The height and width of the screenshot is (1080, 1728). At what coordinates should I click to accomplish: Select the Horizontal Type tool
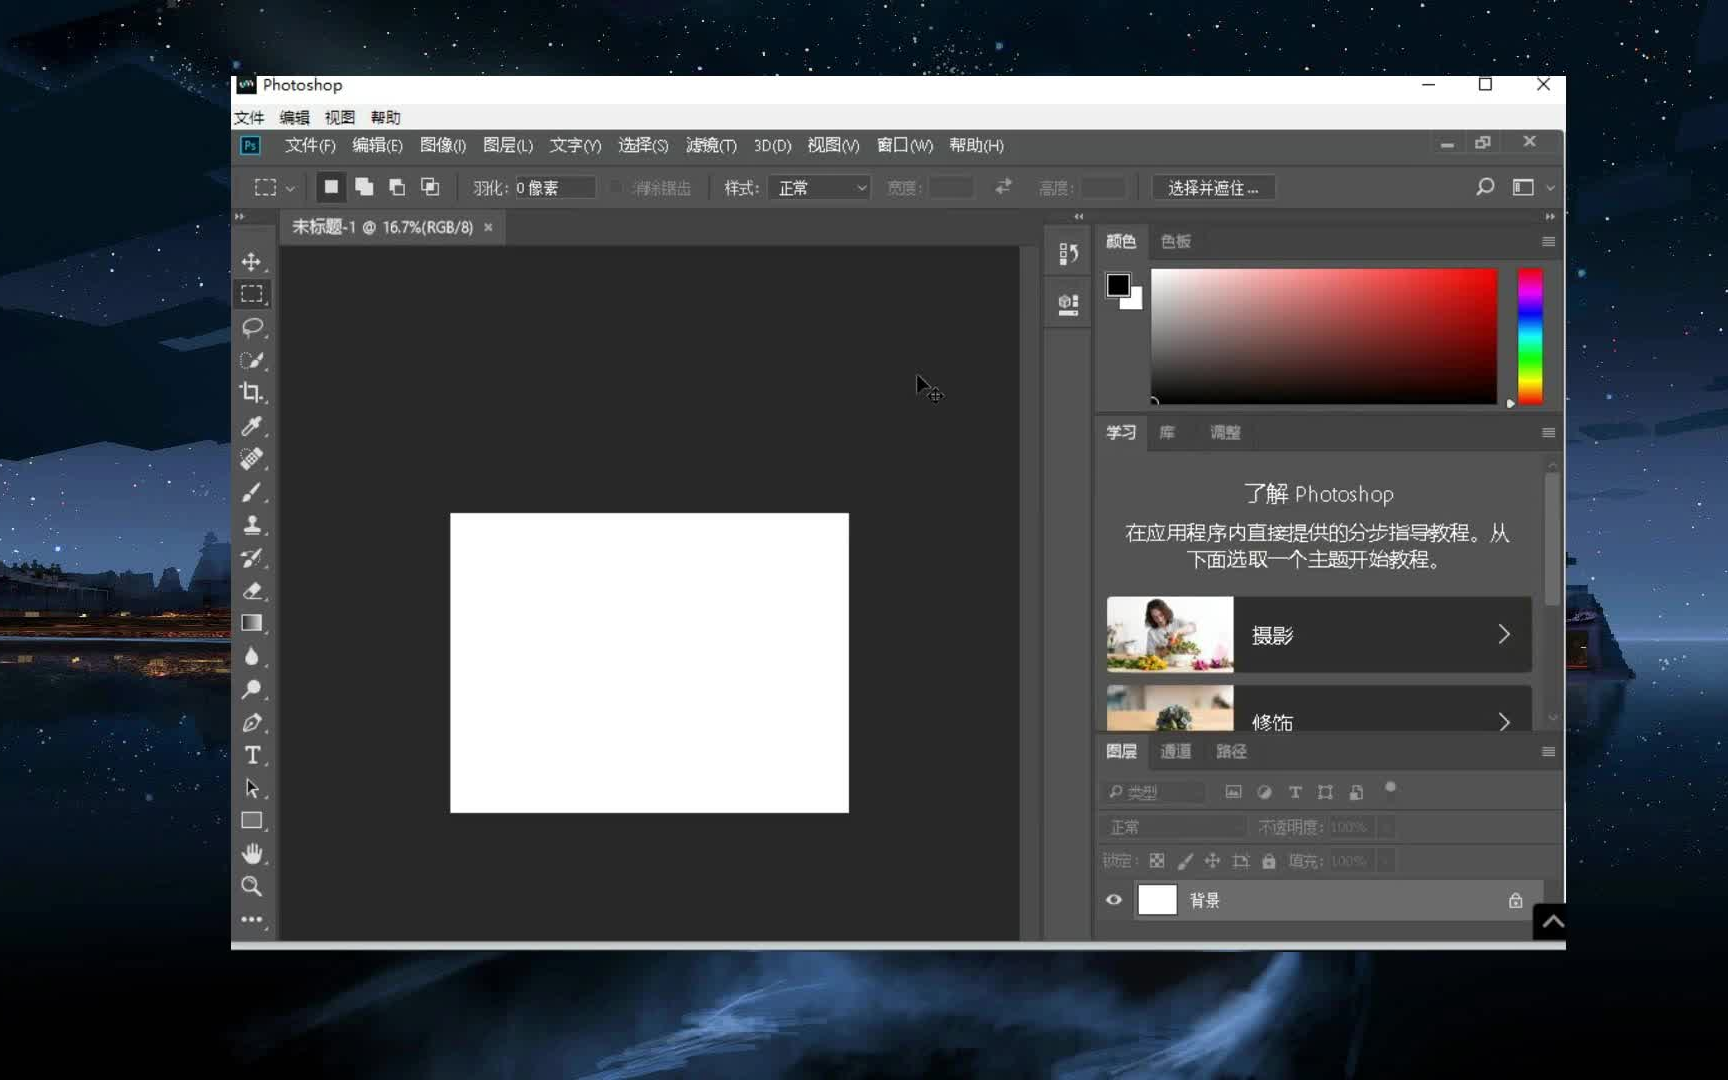click(252, 756)
